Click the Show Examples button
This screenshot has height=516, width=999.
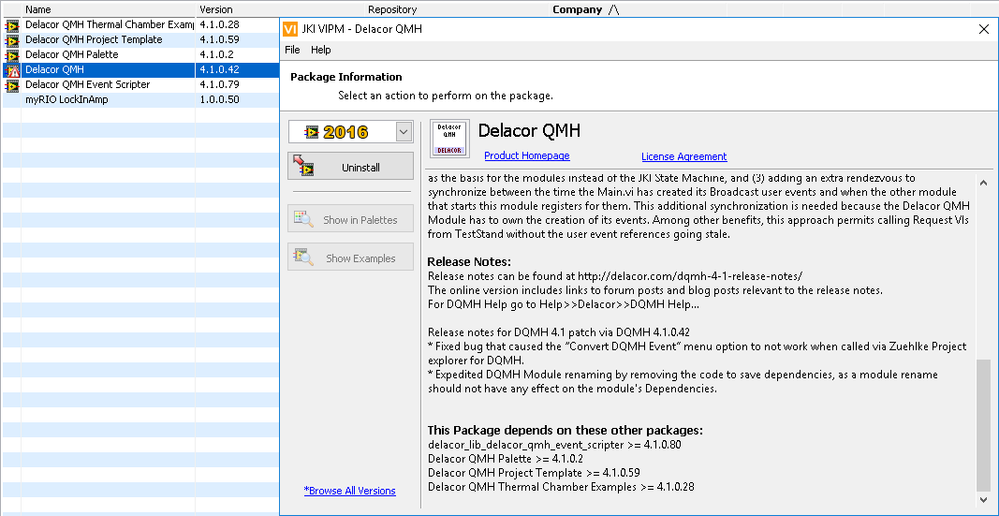pos(350,258)
